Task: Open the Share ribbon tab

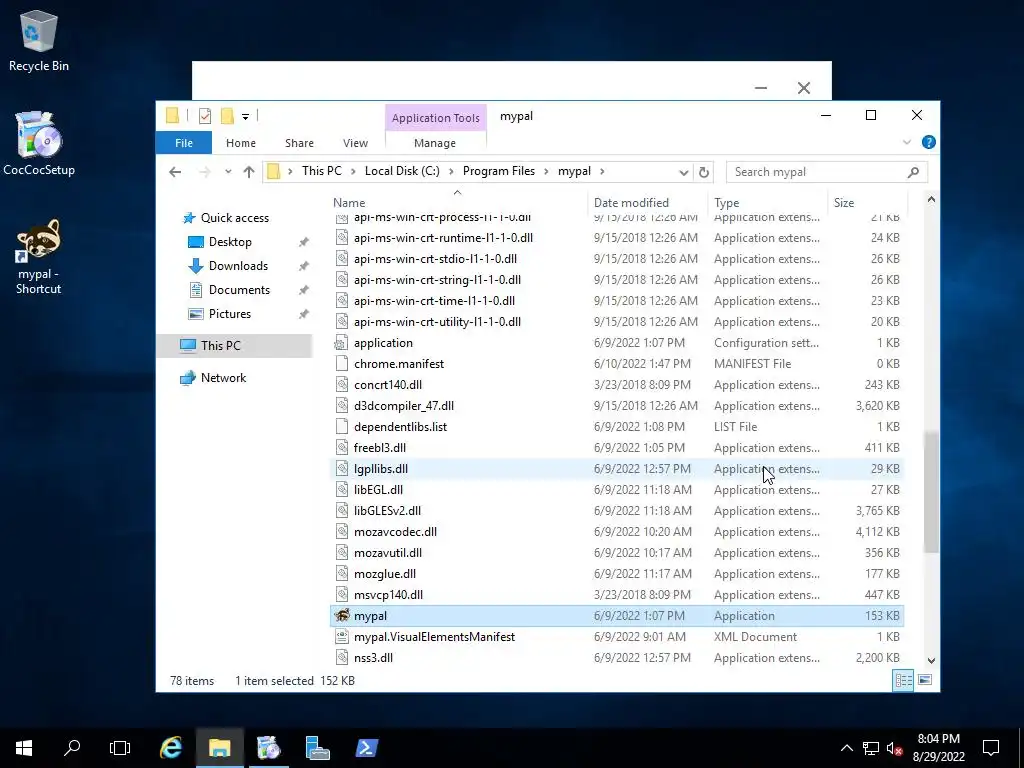Action: tap(299, 143)
